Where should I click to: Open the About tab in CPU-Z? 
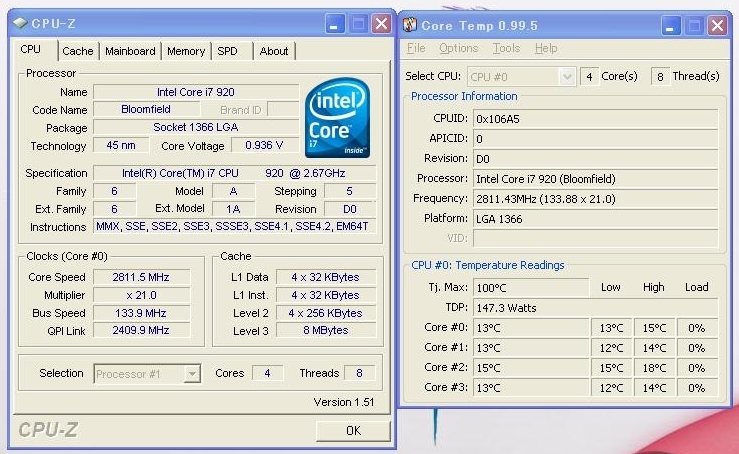(x=274, y=51)
